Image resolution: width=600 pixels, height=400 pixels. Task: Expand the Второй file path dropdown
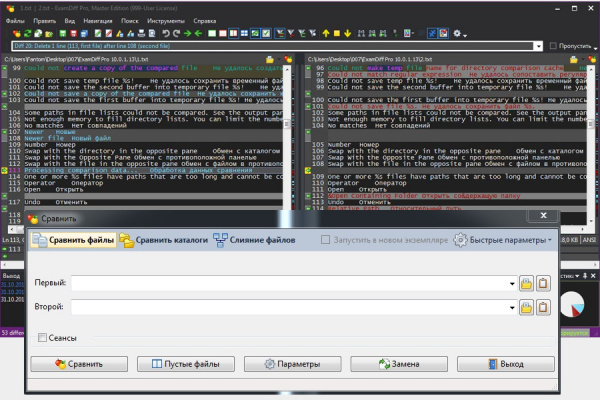click(x=511, y=309)
